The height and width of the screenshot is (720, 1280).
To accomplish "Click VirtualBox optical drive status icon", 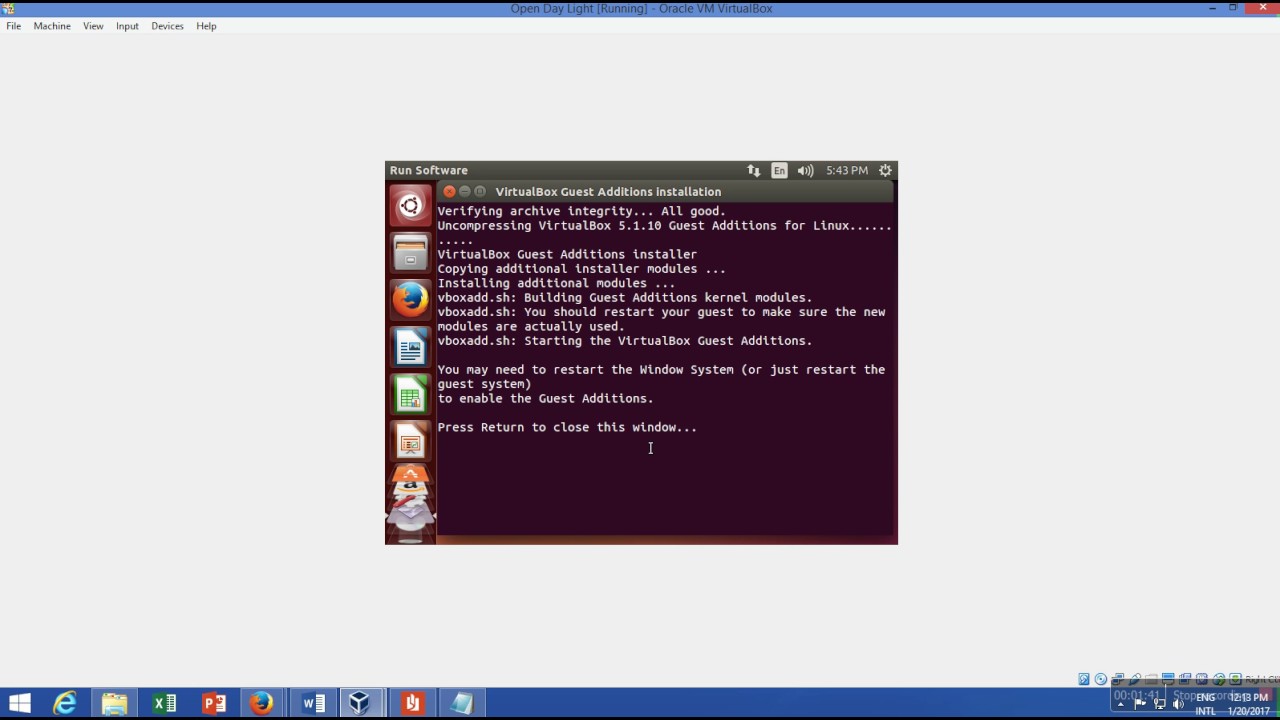I will (x=1101, y=679).
